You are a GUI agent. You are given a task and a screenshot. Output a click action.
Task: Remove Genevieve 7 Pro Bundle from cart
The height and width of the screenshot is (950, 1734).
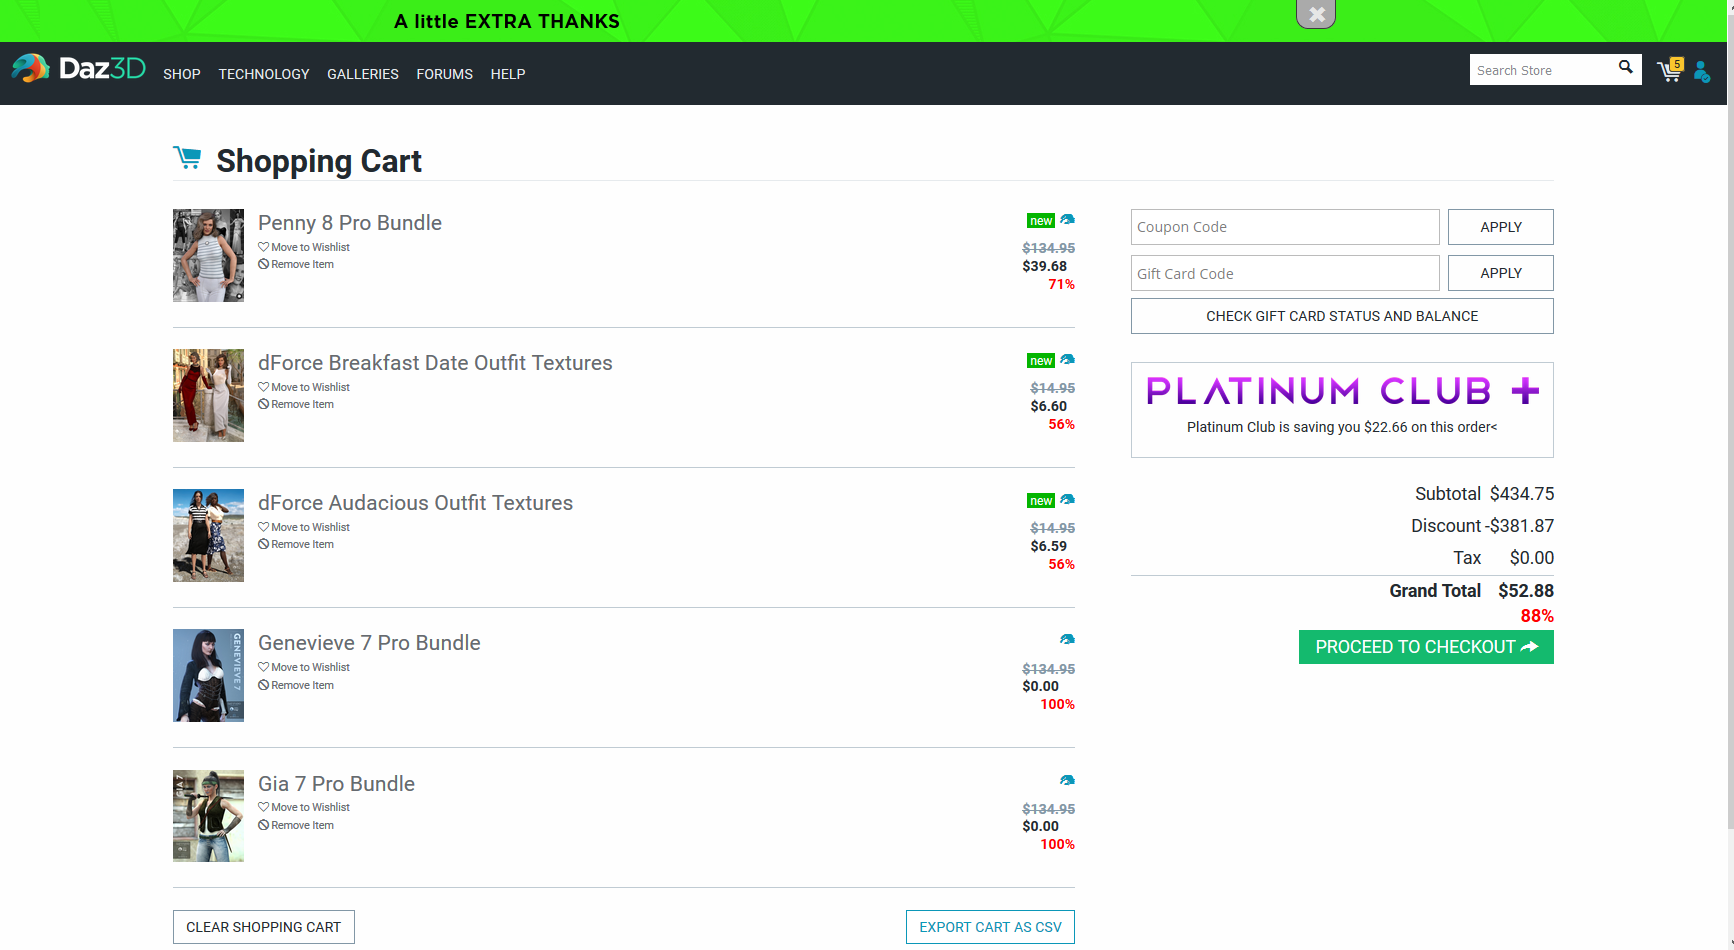pos(296,685)
